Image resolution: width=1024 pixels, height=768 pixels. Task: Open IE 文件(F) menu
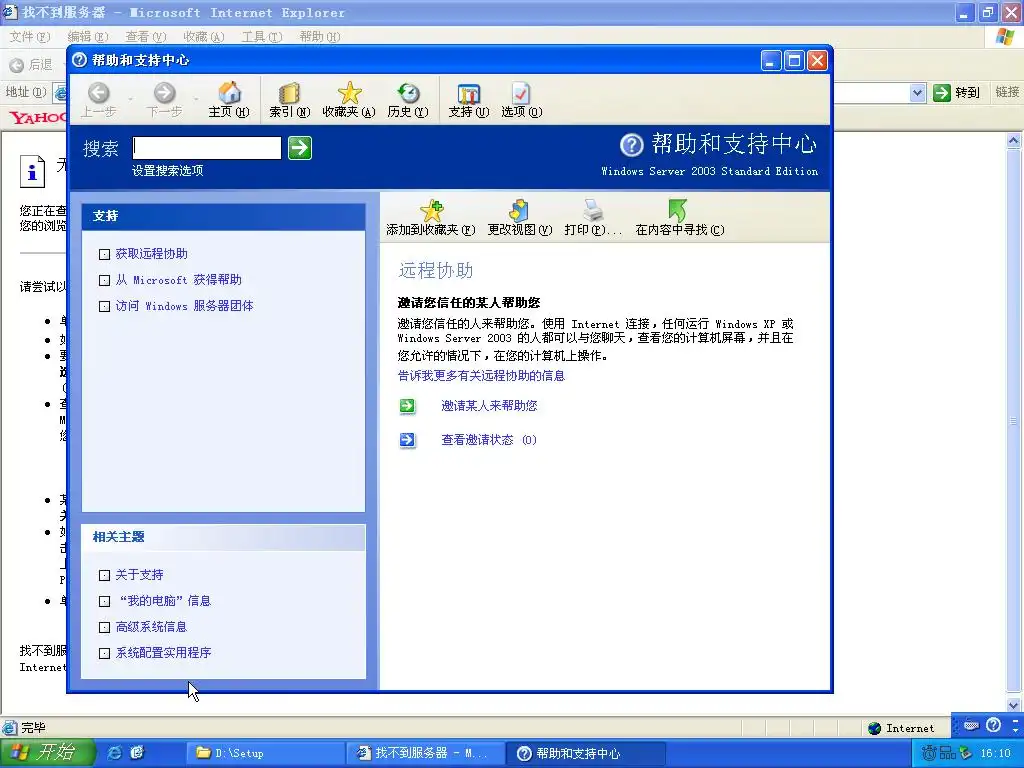pyautogui.click(x=29, y=37)
